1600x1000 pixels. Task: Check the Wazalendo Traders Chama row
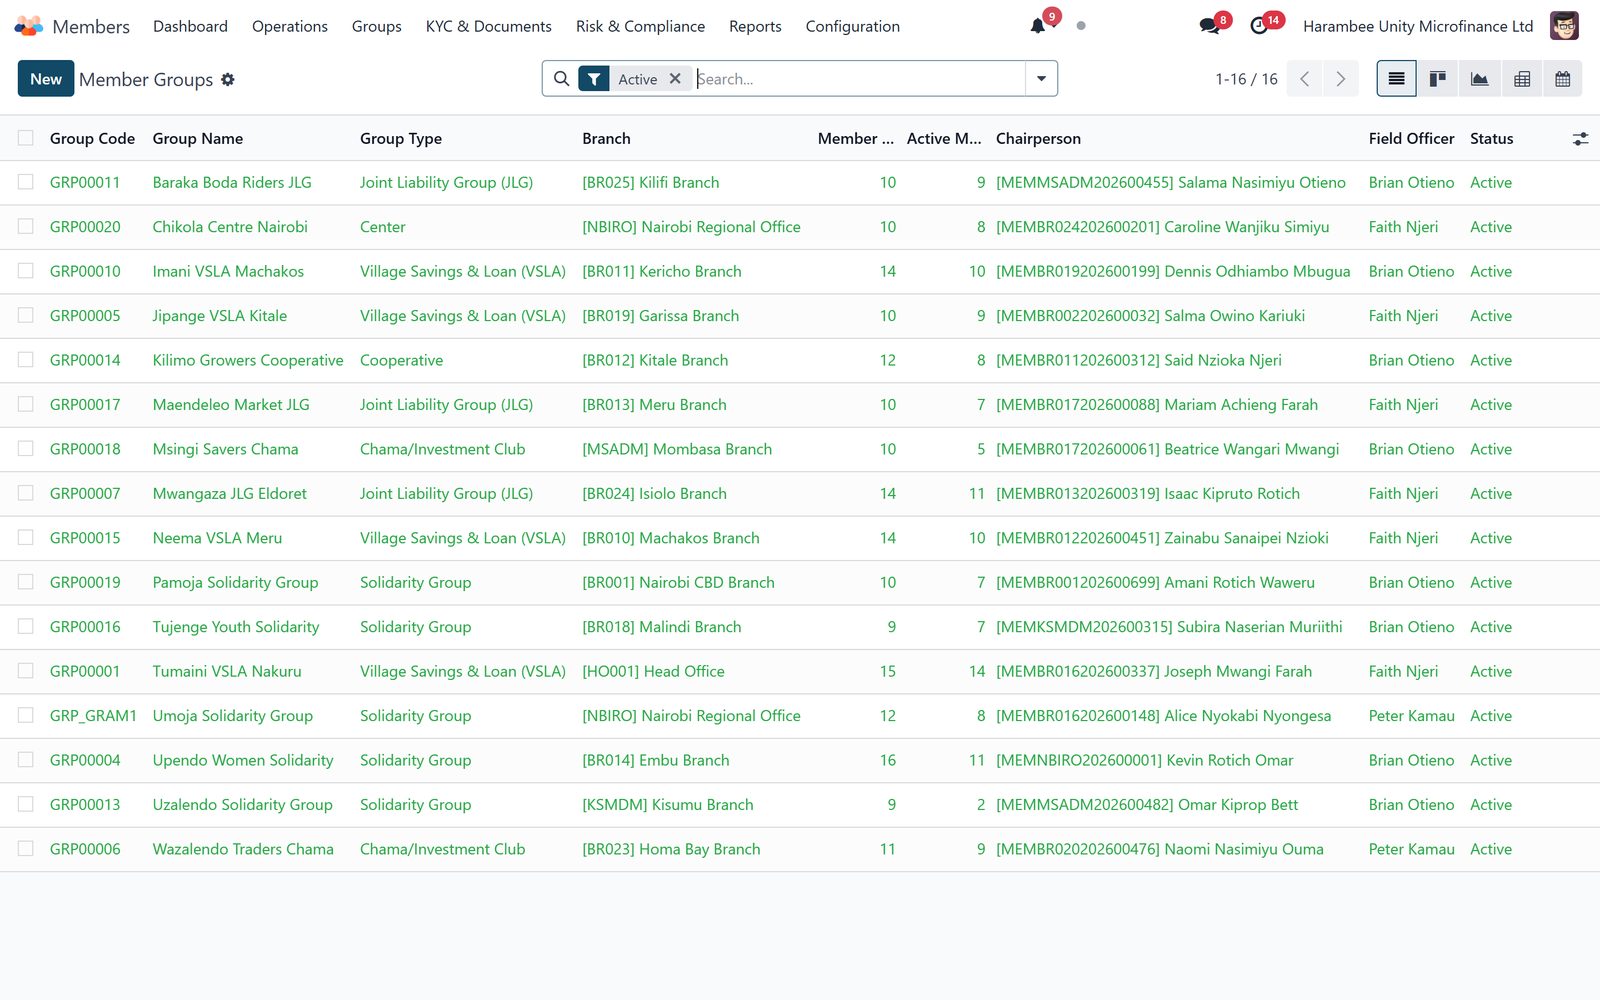pos(26,849)
